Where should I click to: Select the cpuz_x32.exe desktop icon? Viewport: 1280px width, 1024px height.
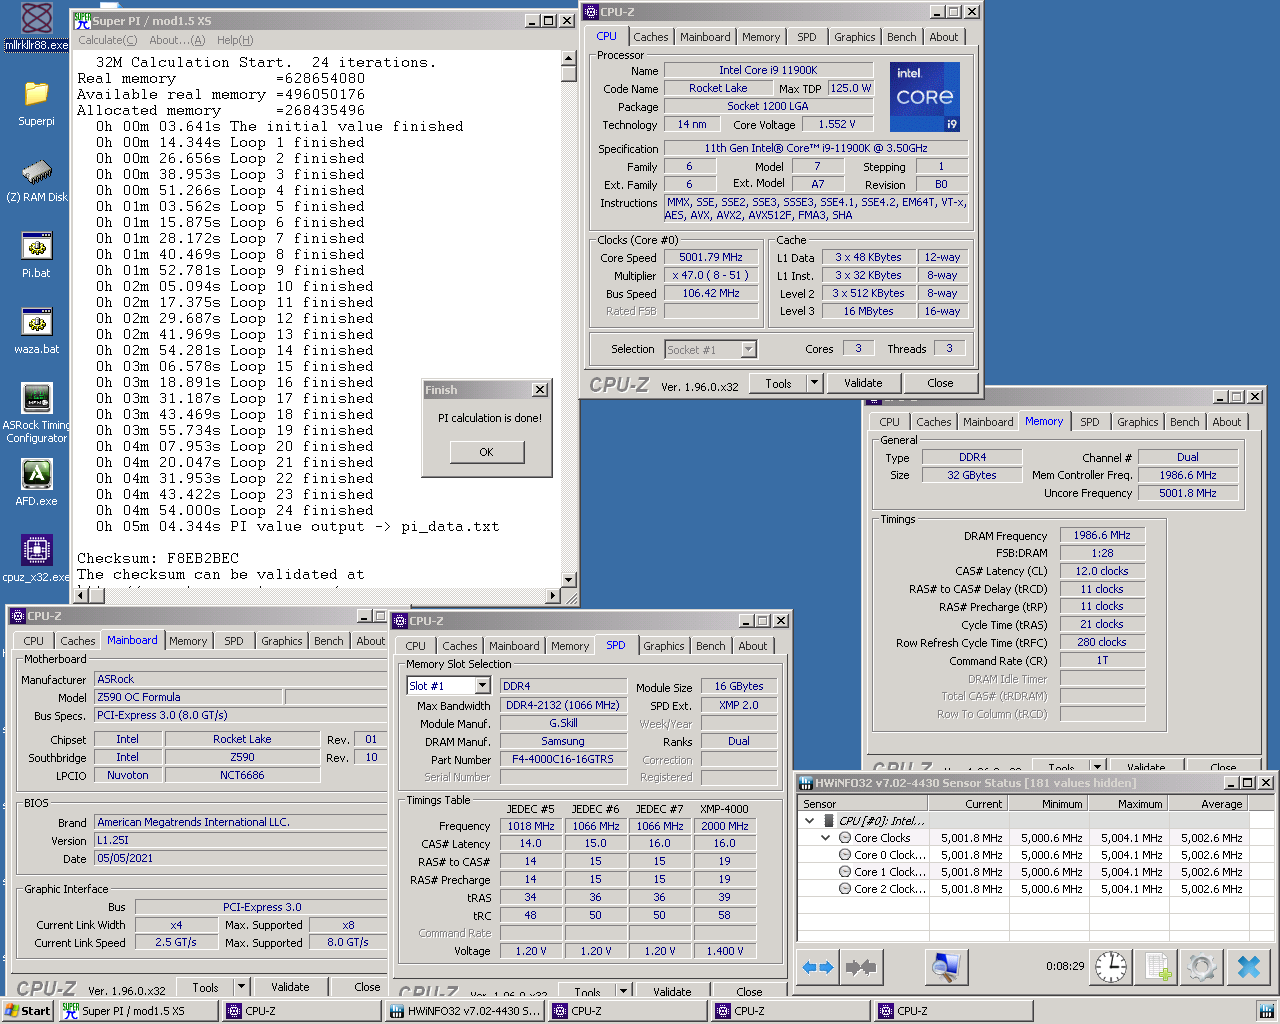(x=37, y=559)
